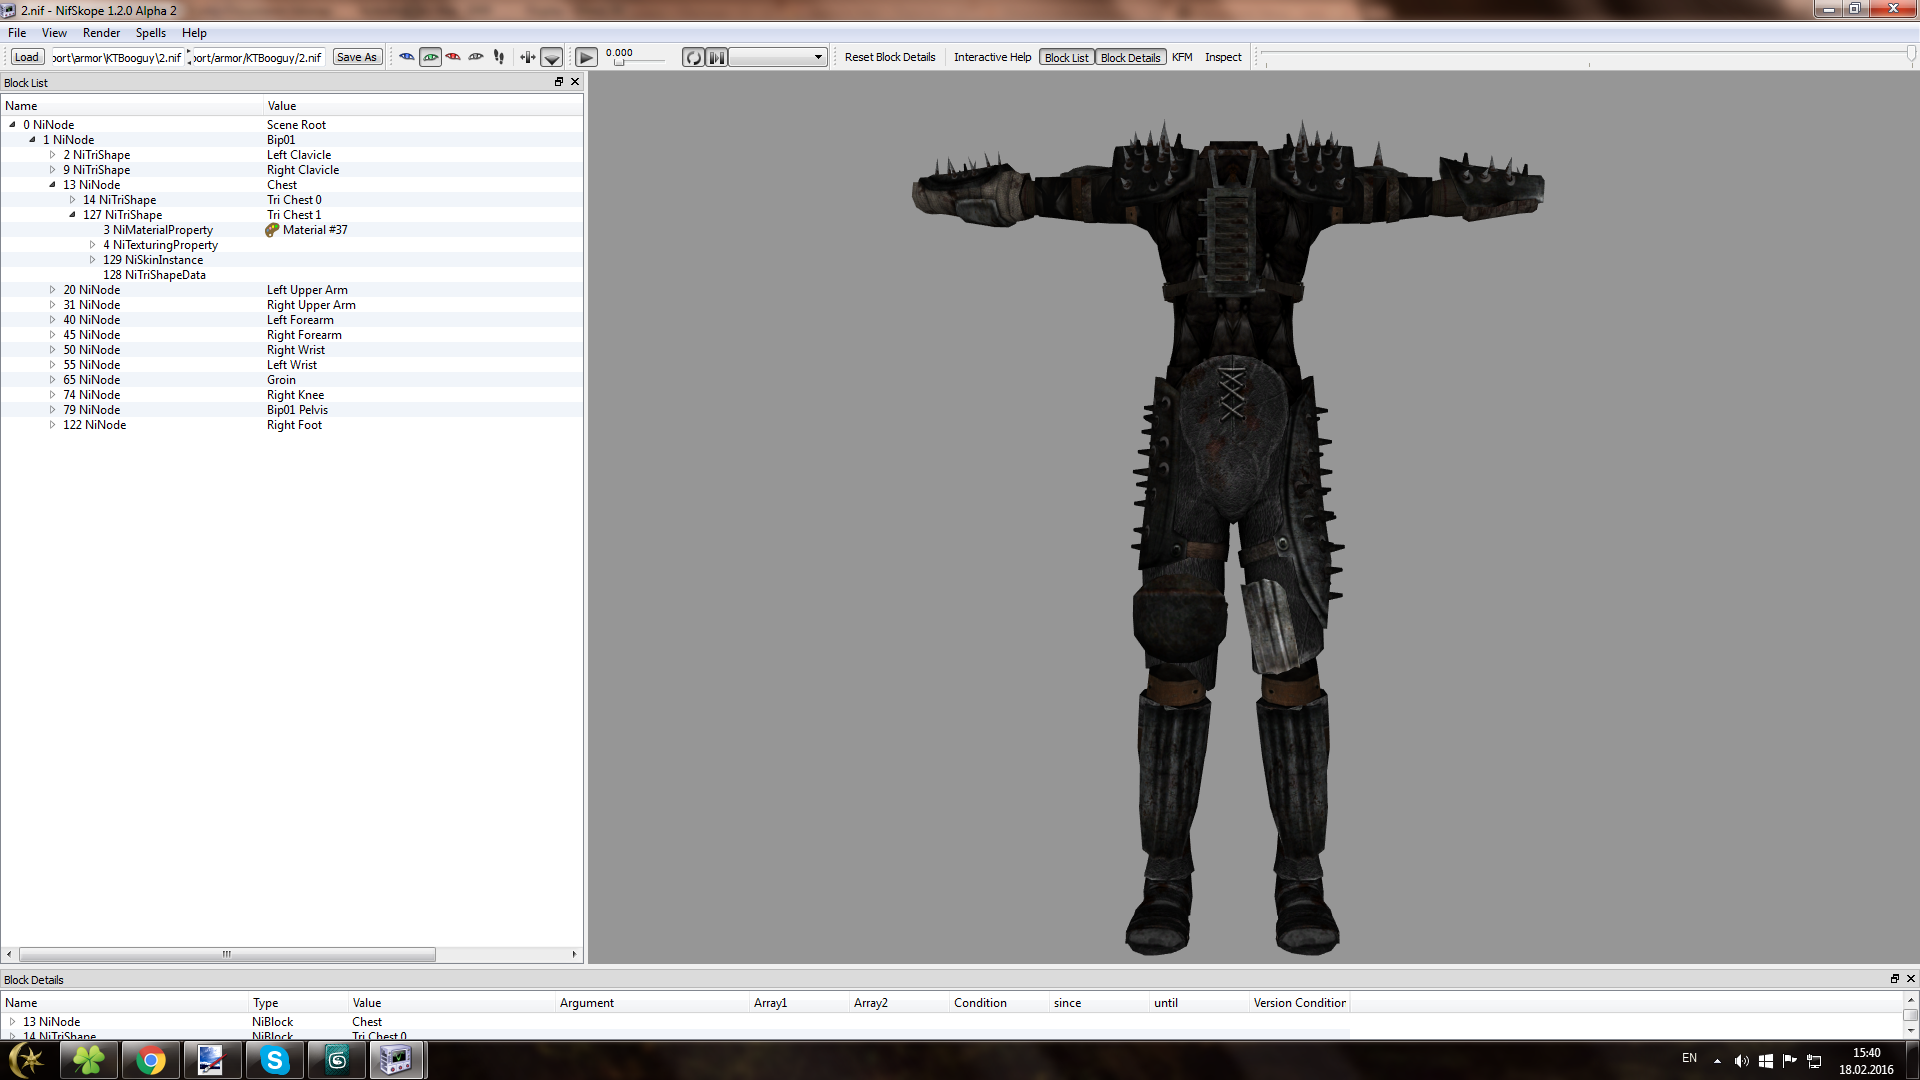Collapse the 127 NiTriShape Tri Chest 1

[72, 215]
